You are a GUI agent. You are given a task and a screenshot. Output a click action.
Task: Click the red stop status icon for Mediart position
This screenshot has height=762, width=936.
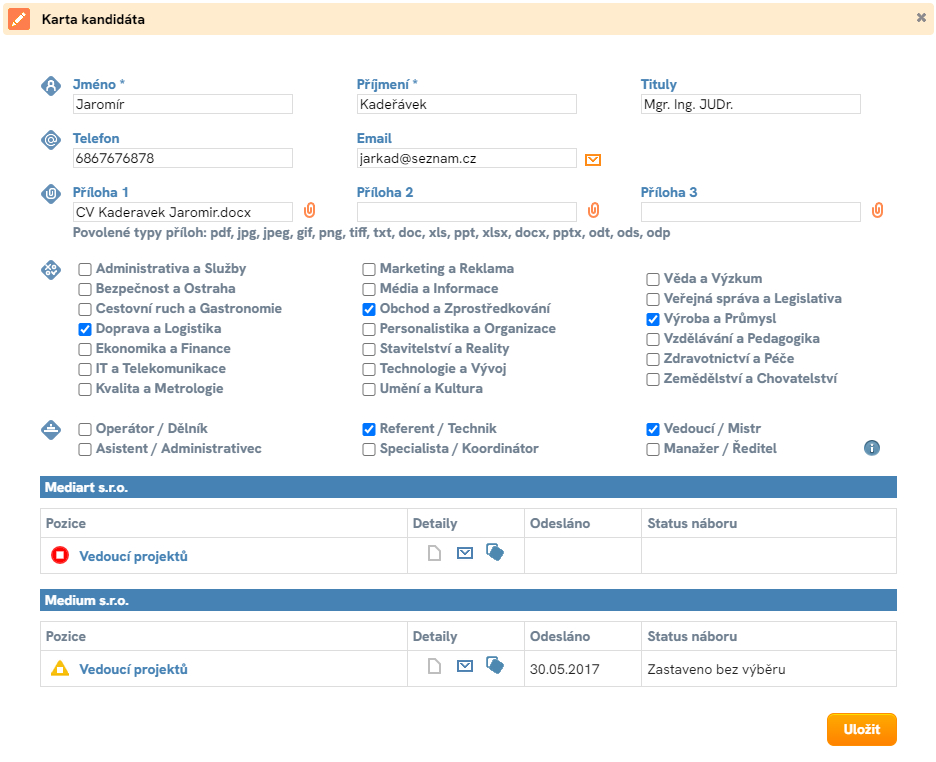click(x=59, y=555)
